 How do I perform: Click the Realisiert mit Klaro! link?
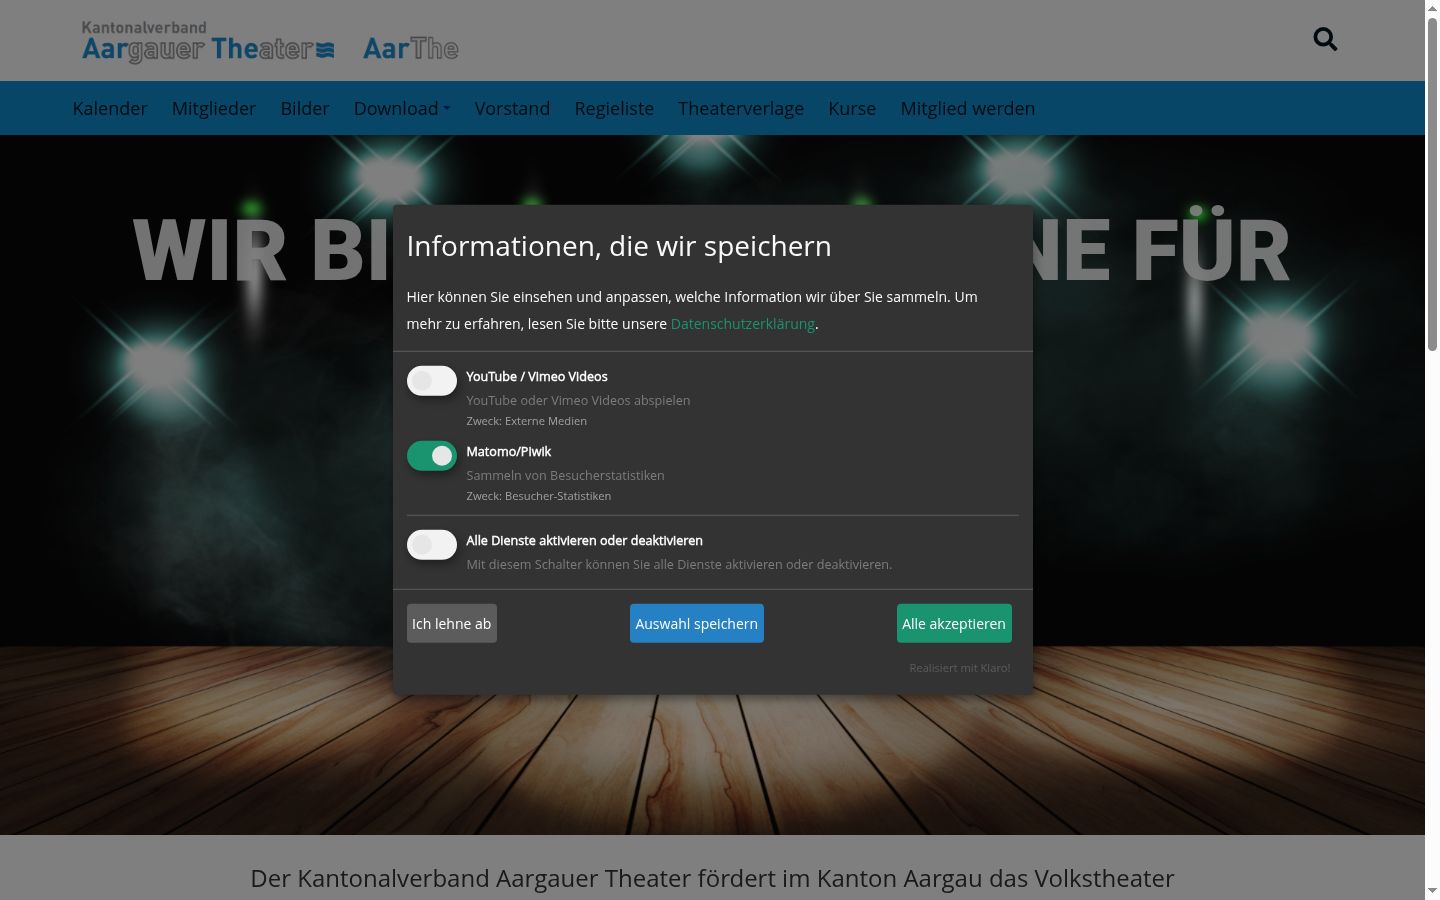click(960, 668)
